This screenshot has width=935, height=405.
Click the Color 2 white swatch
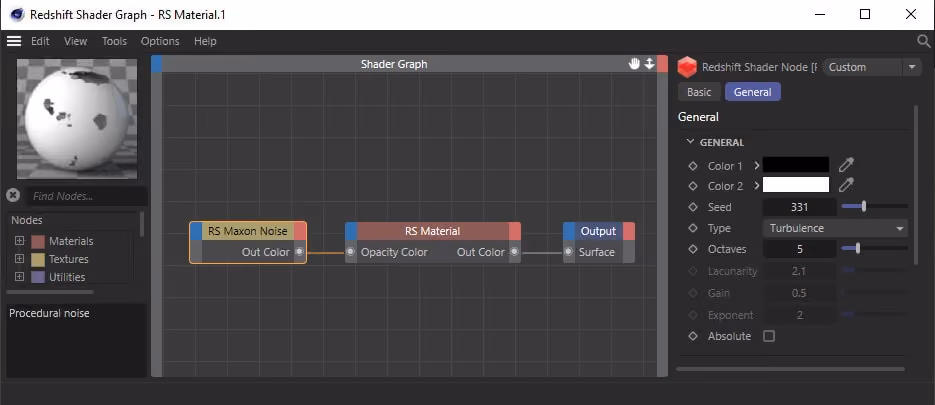(795, 186)
